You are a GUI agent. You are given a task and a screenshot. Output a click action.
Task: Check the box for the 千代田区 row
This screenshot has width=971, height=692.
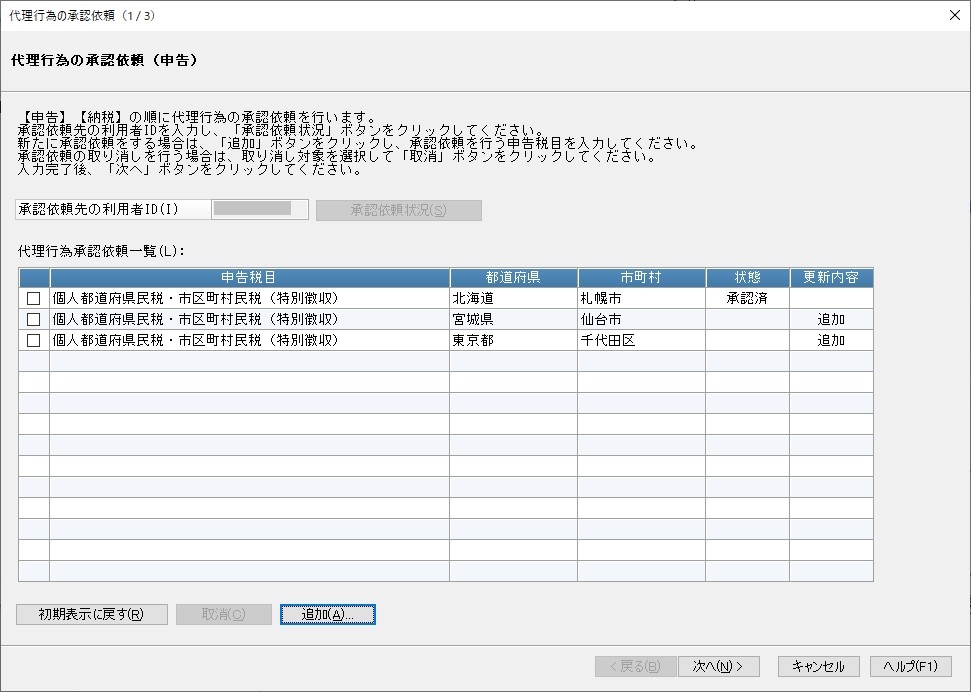tap(33, 341)
